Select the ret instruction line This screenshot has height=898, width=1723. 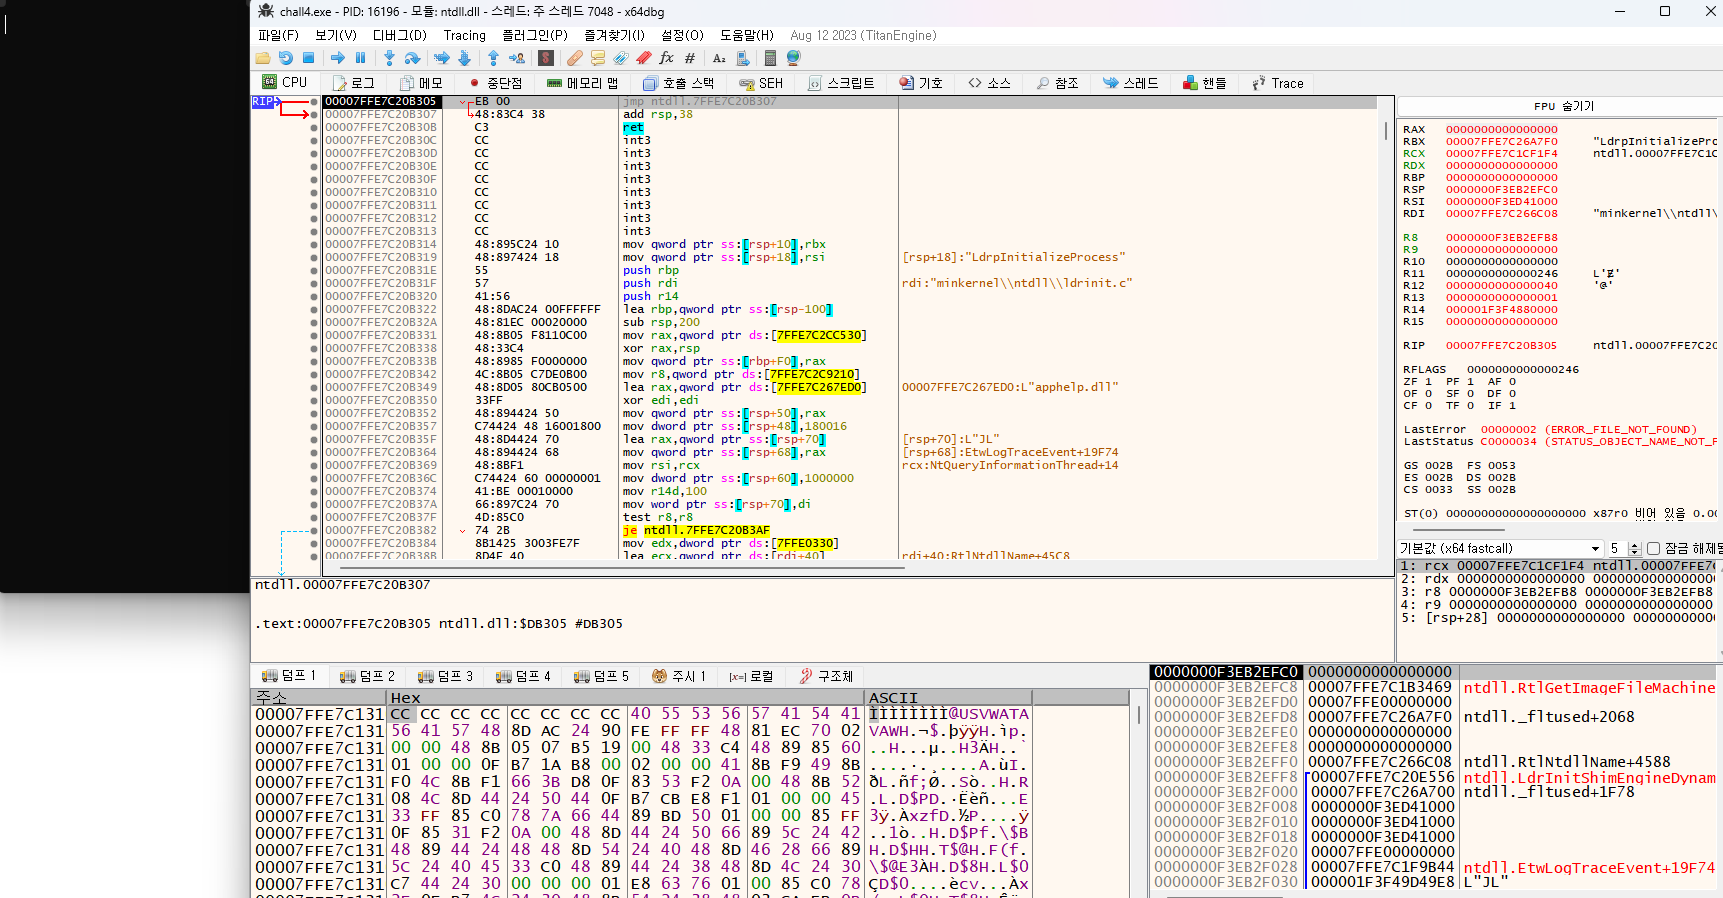pos(633,127)
